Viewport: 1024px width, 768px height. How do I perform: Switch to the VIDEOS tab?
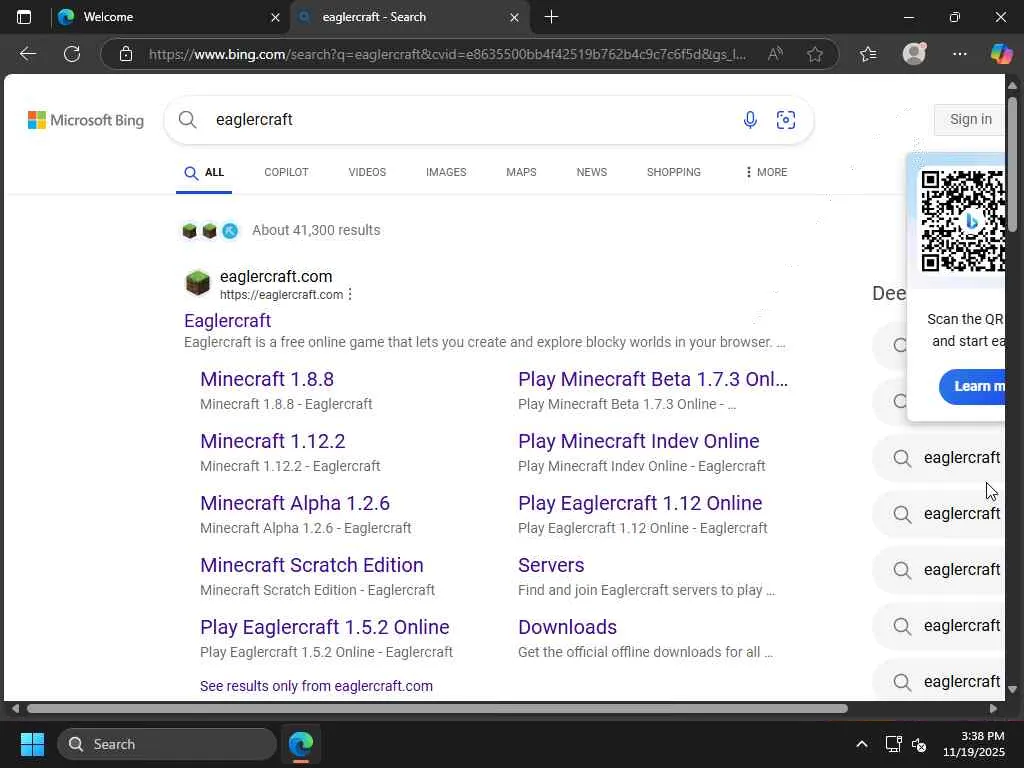pyautogui.click(x=367, y=172)
